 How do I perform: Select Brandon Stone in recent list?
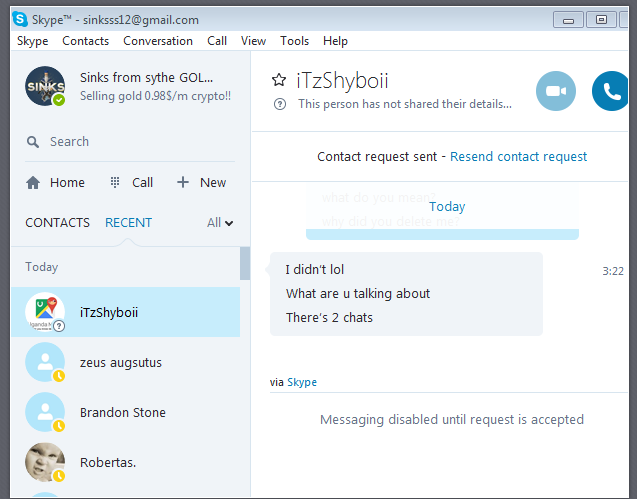(126, 412)
